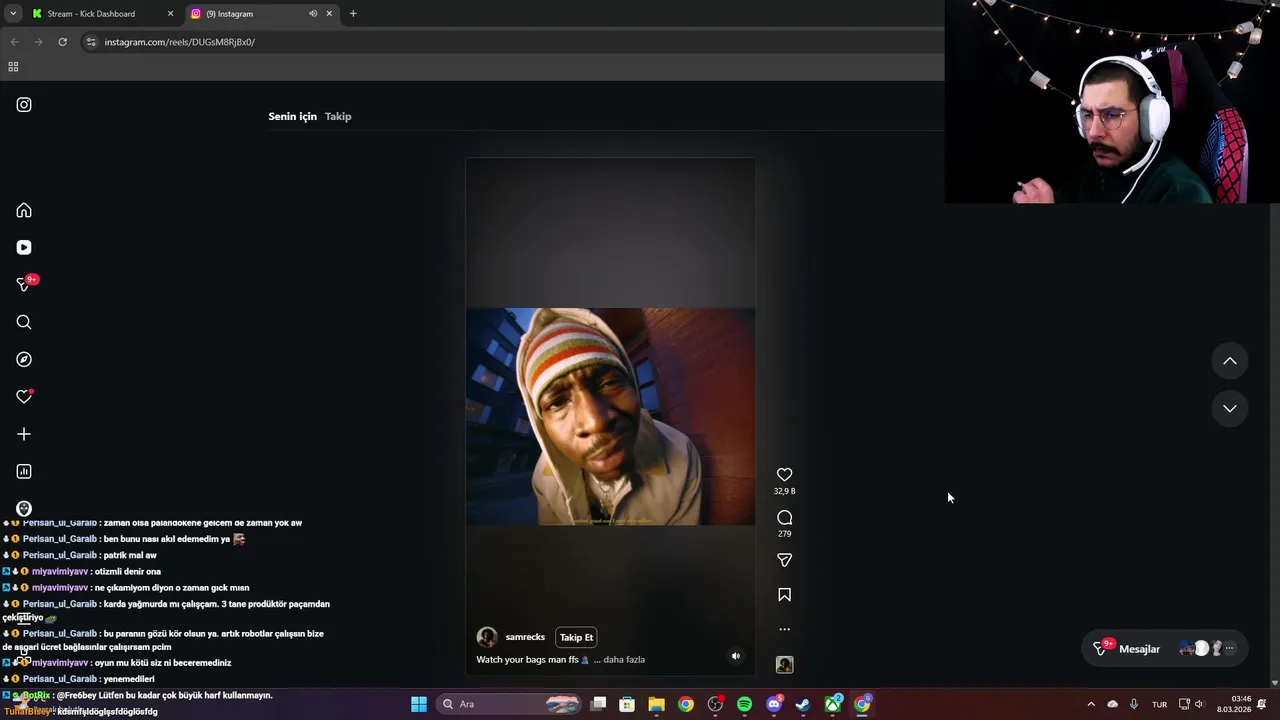Open Spotify from the taskbar
Screen dimensions: 1280x720
744,704
